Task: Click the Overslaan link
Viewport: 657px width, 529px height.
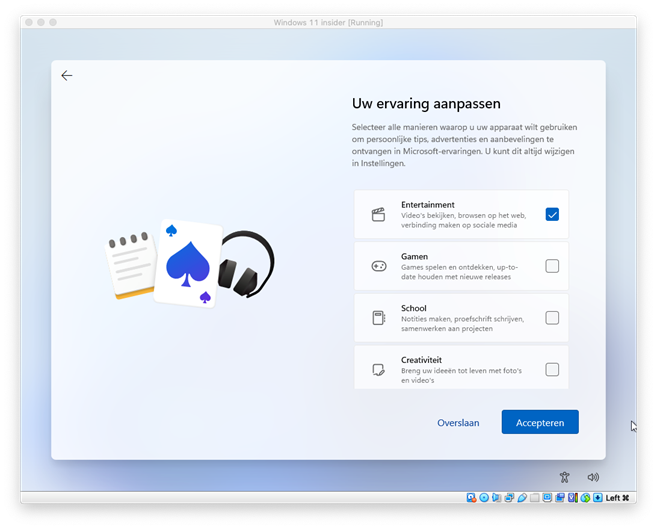Action: [x=458, y=423]
